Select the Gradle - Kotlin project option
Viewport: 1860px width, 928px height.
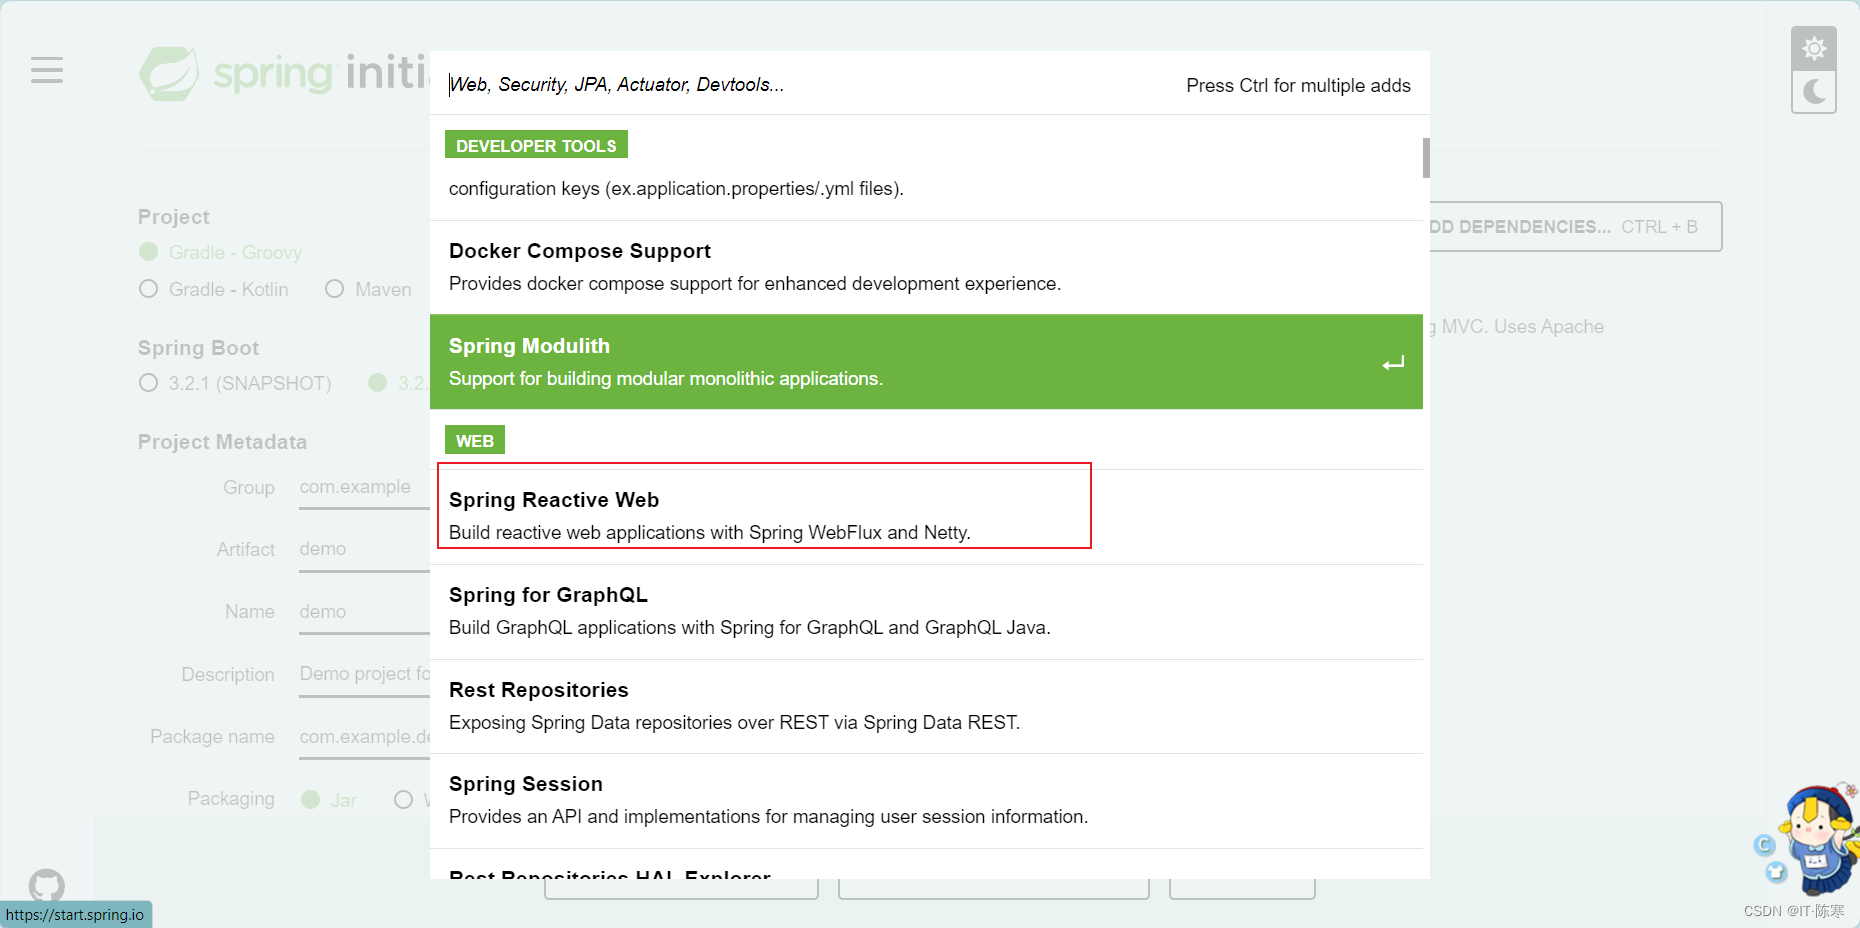pos(214,289)
